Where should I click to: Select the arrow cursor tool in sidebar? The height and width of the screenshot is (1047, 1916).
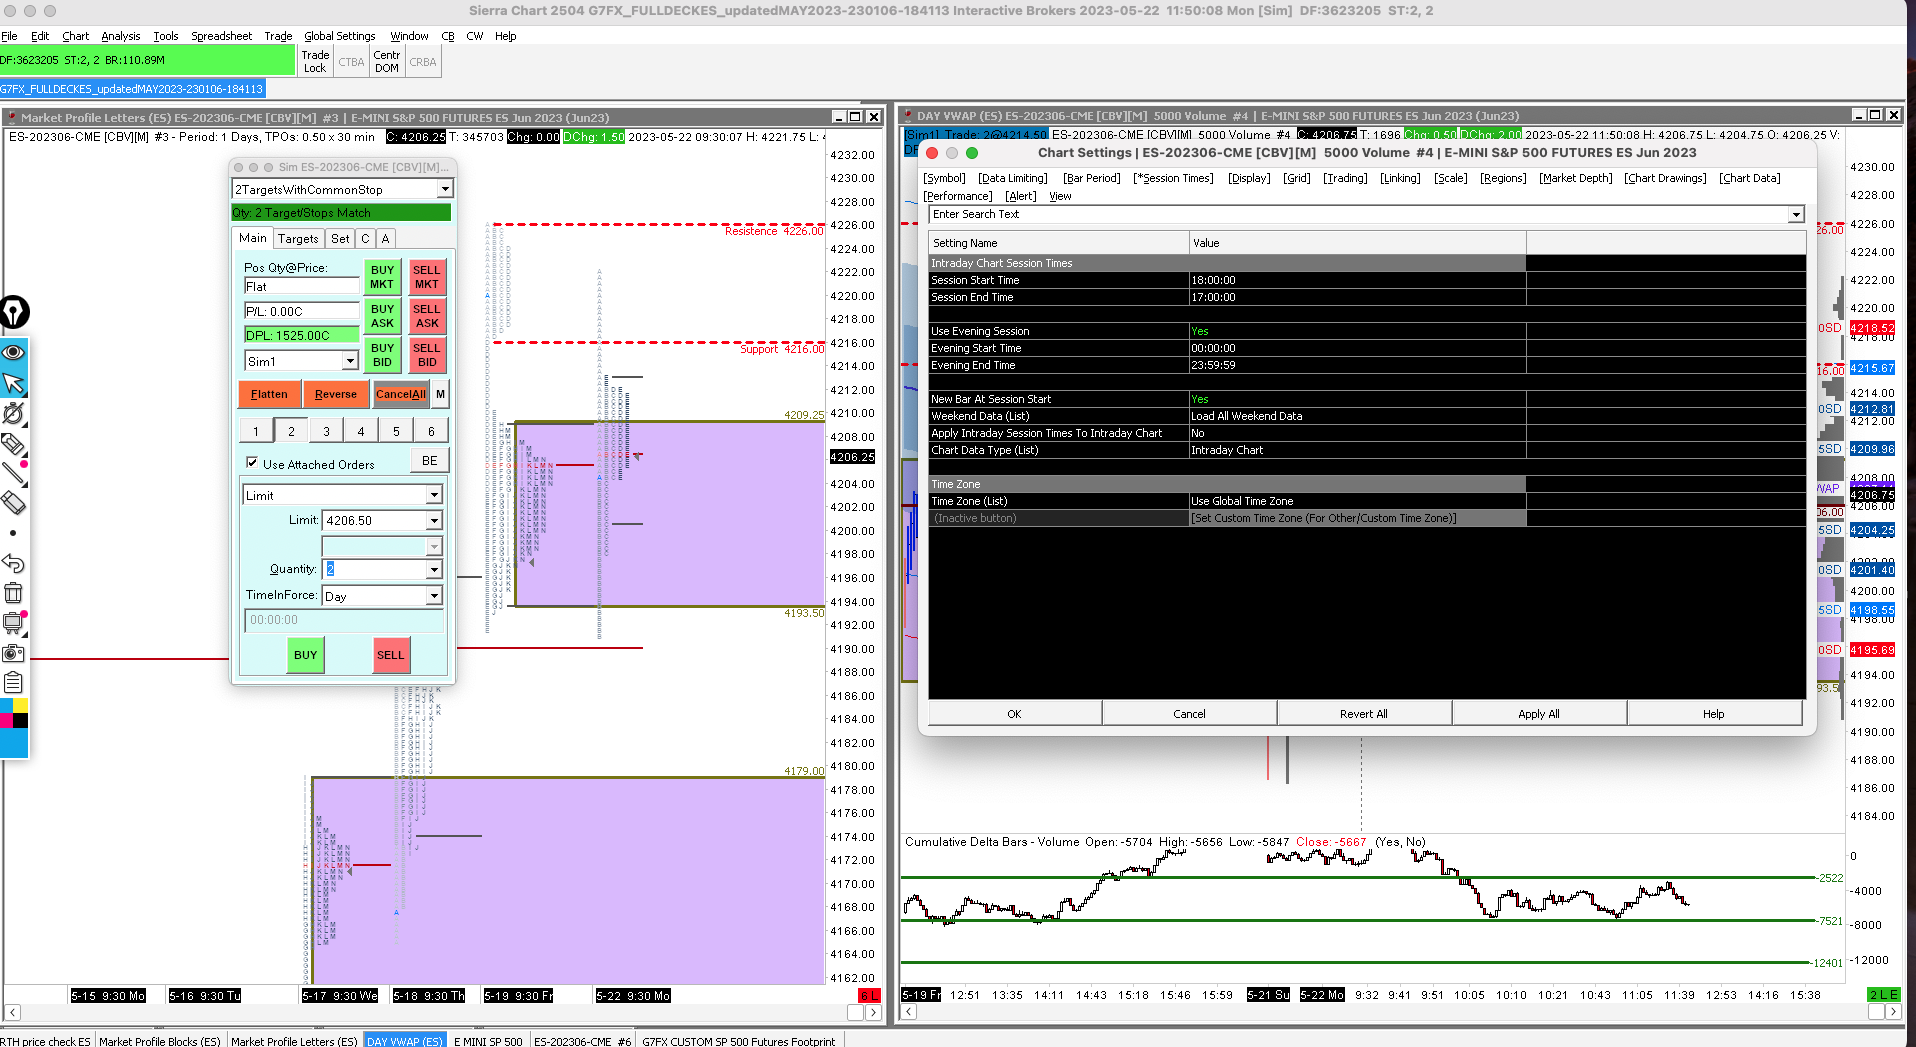[x=14, y=383]
